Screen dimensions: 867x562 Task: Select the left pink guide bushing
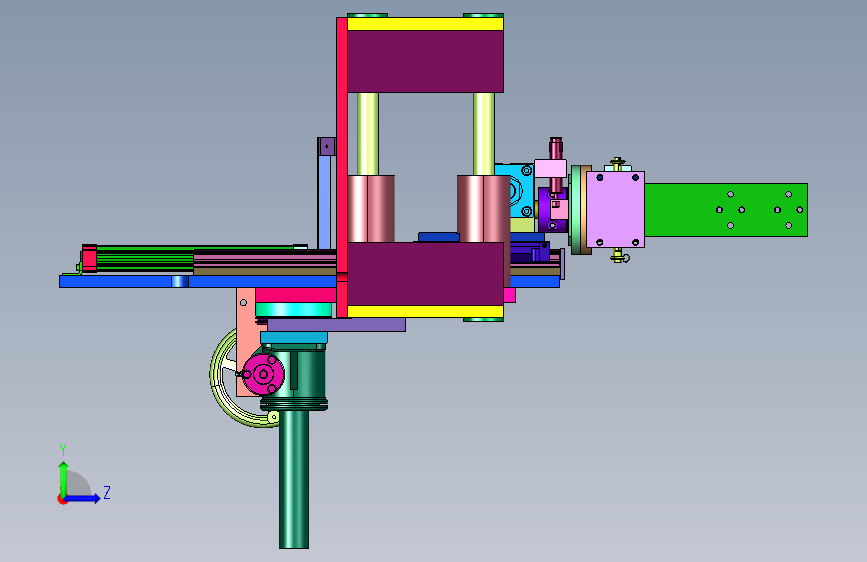point(371,209)
